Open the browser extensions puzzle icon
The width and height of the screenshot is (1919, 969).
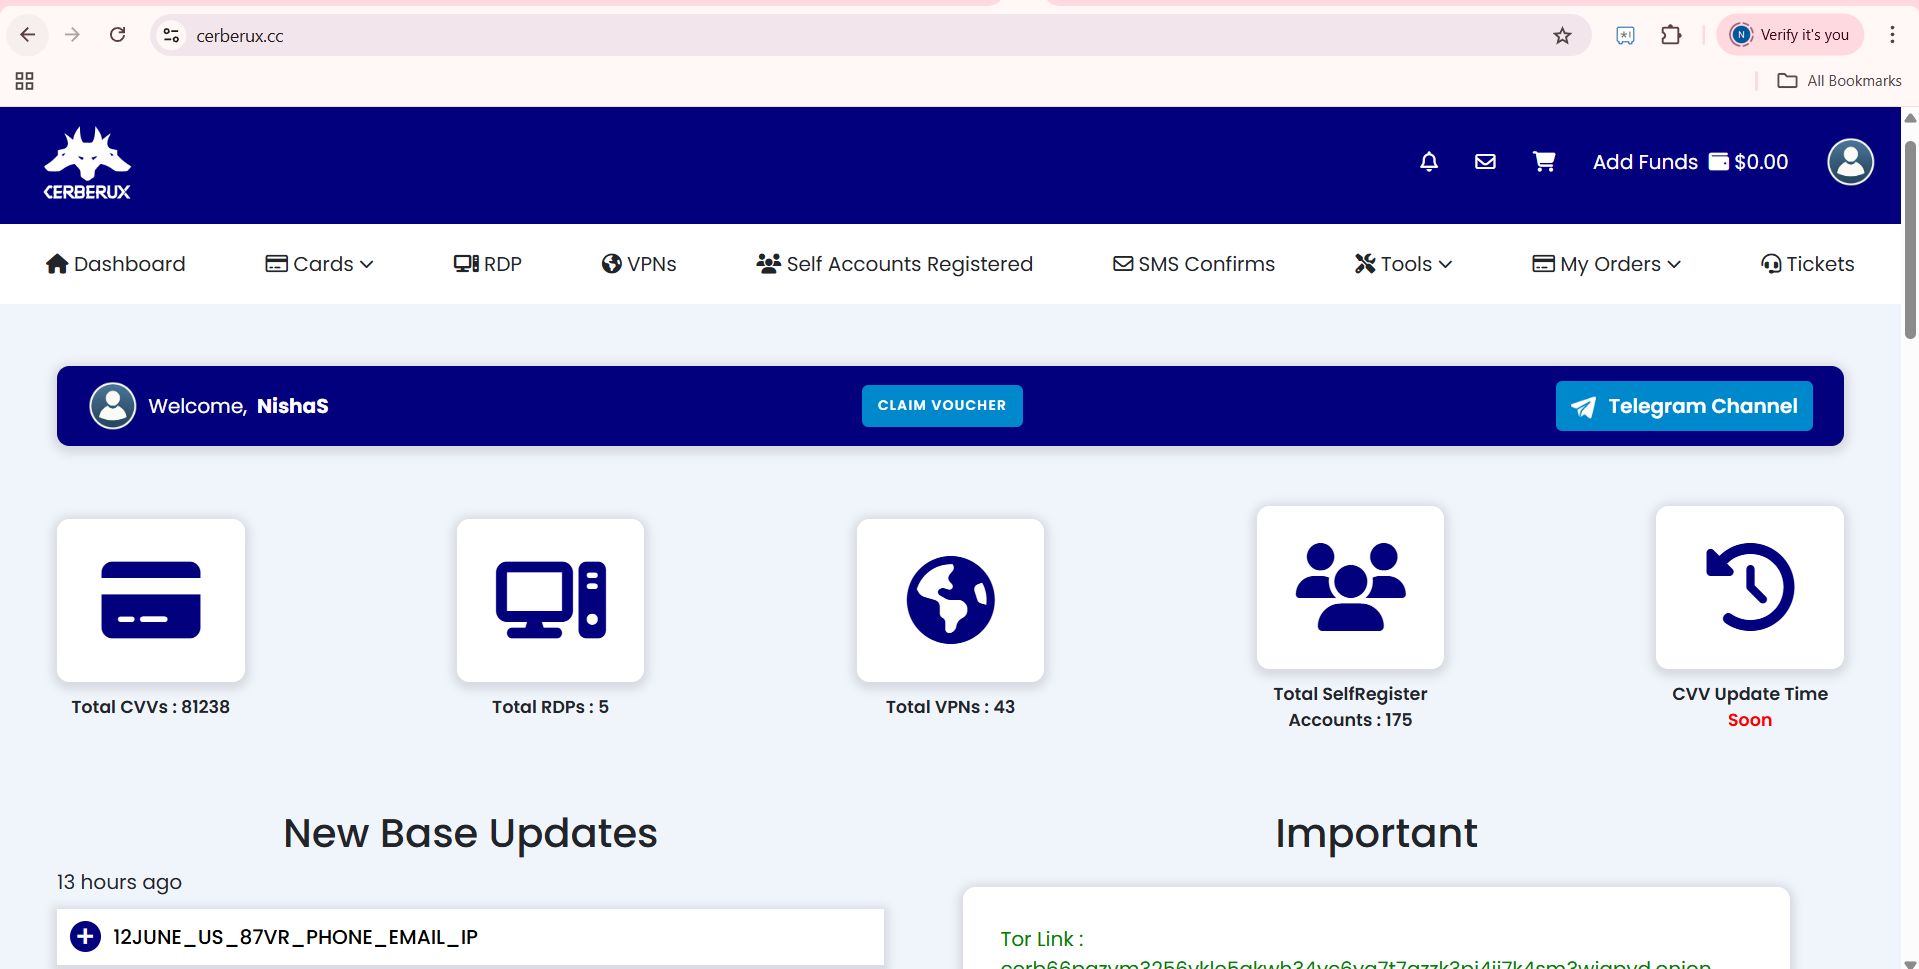(1671, 35)
